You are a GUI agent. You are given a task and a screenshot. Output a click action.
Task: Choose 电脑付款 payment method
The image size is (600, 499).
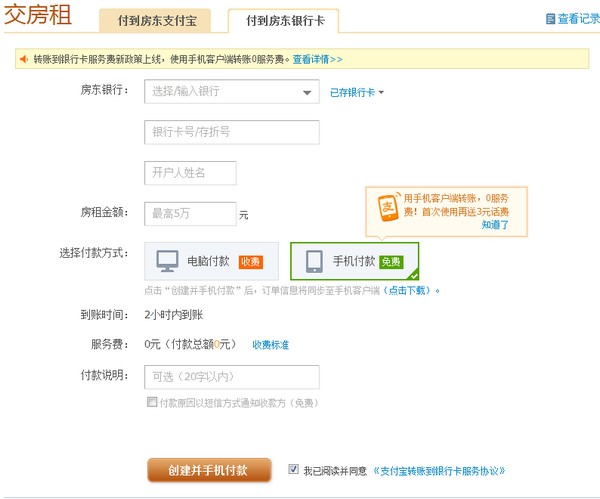[x=211, y=261]
